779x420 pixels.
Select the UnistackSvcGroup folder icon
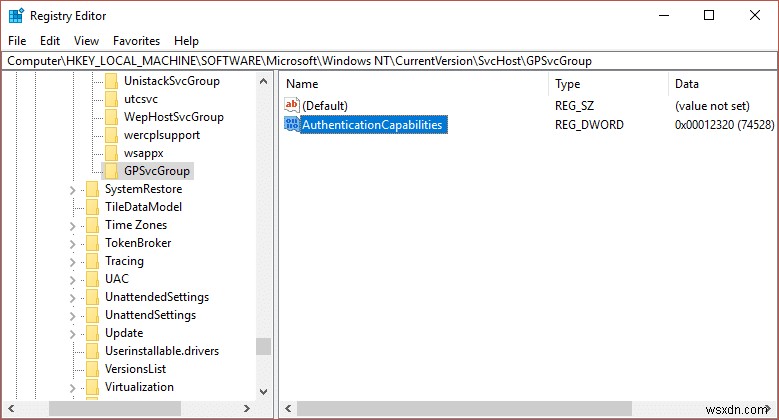click(111, 81)
